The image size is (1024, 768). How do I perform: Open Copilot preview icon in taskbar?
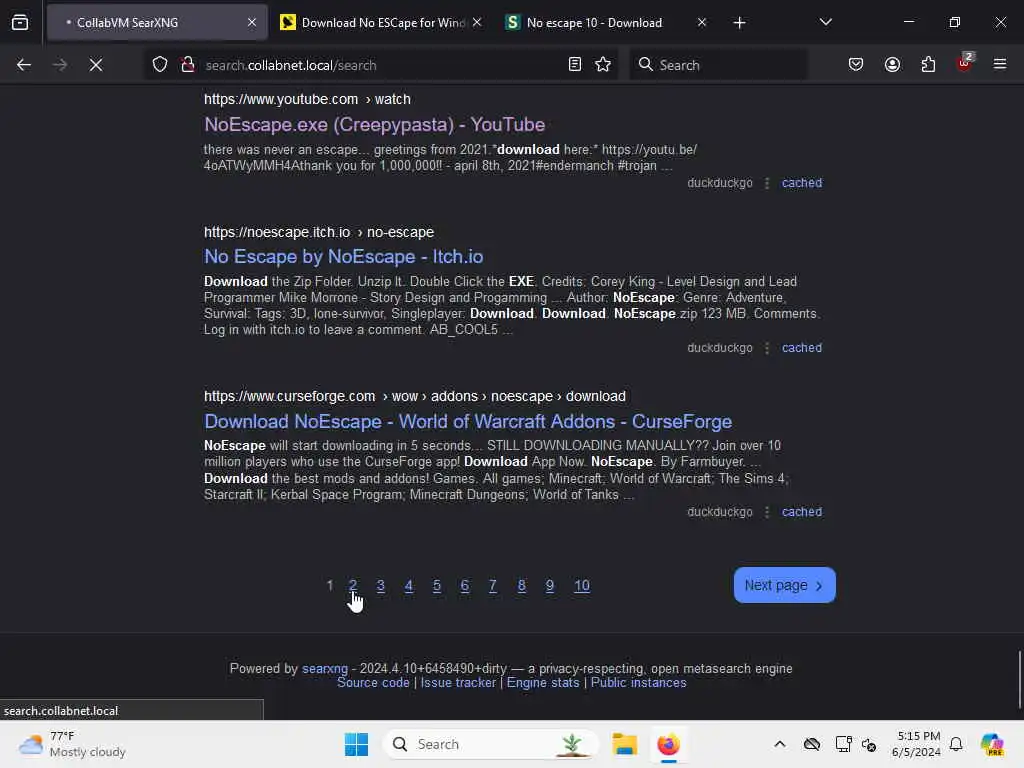(992, 744)
